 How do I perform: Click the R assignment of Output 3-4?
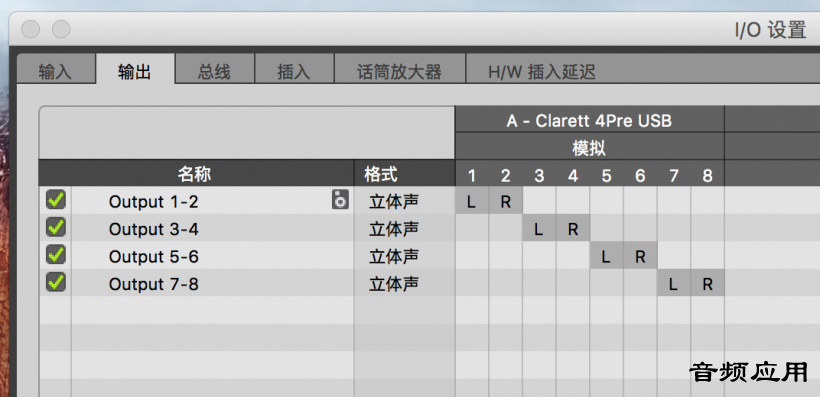point(573,229)
